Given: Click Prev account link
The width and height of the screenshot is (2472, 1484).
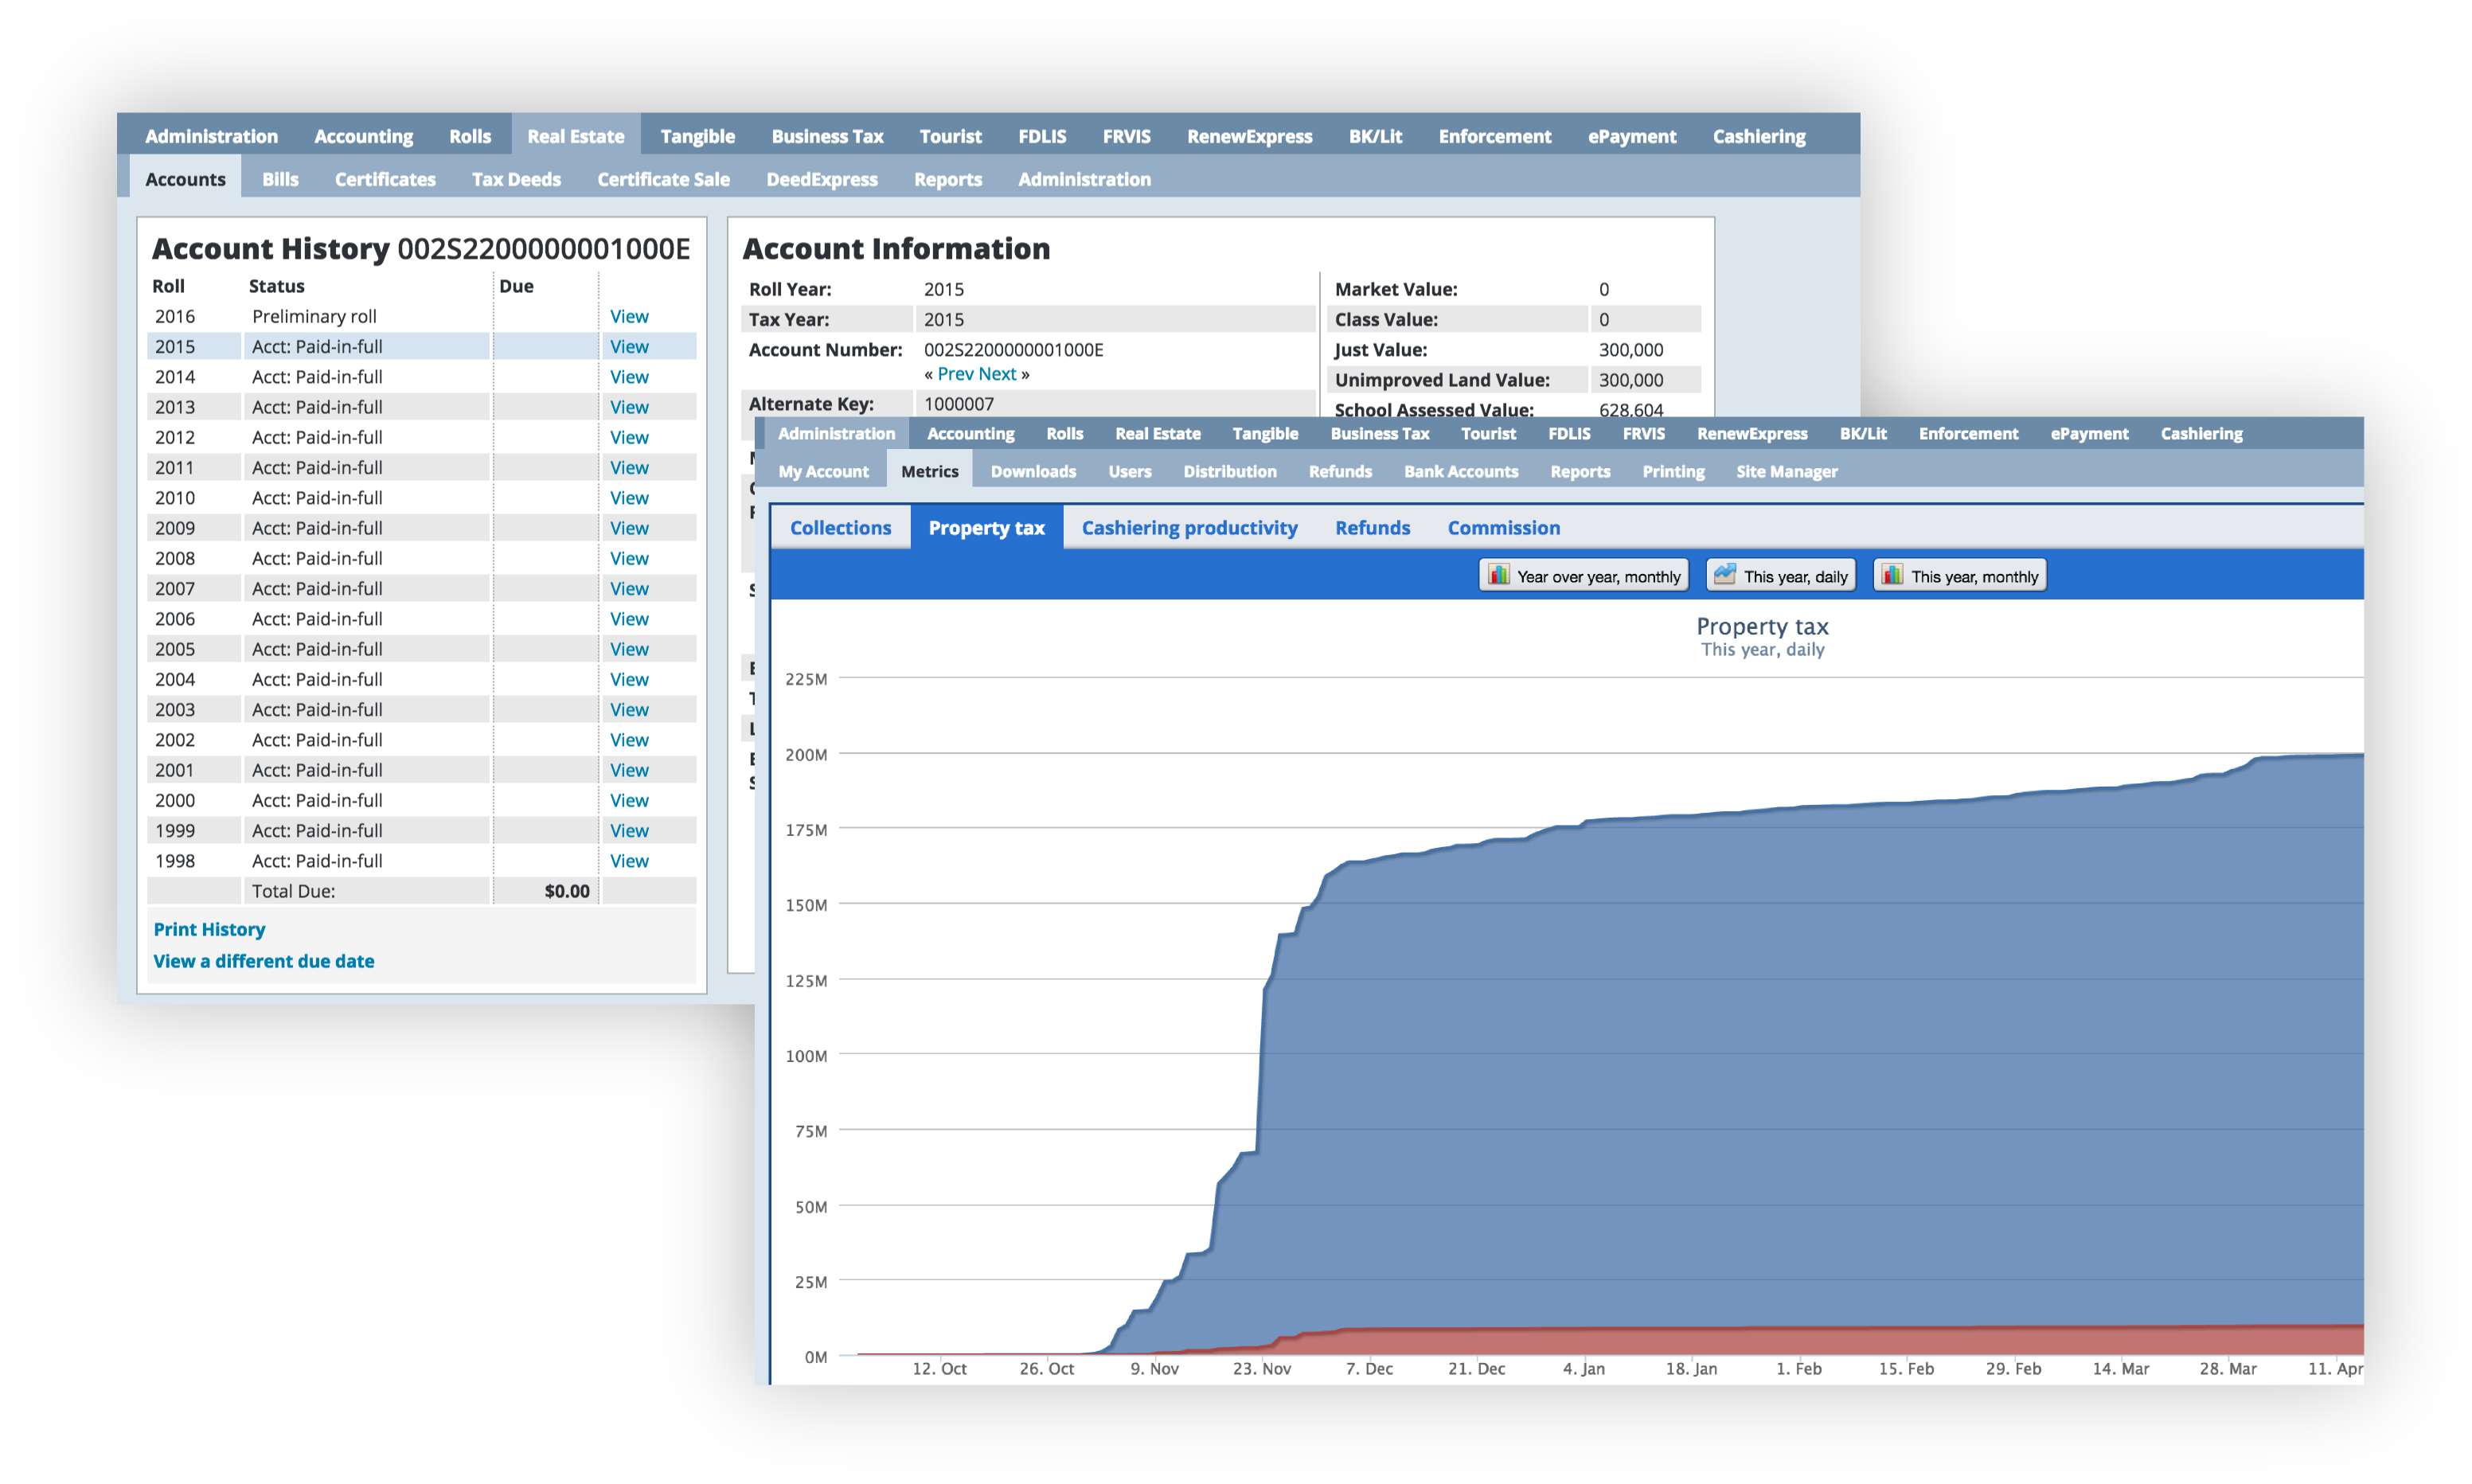Looking at the screenshot, I should [955, 373].
